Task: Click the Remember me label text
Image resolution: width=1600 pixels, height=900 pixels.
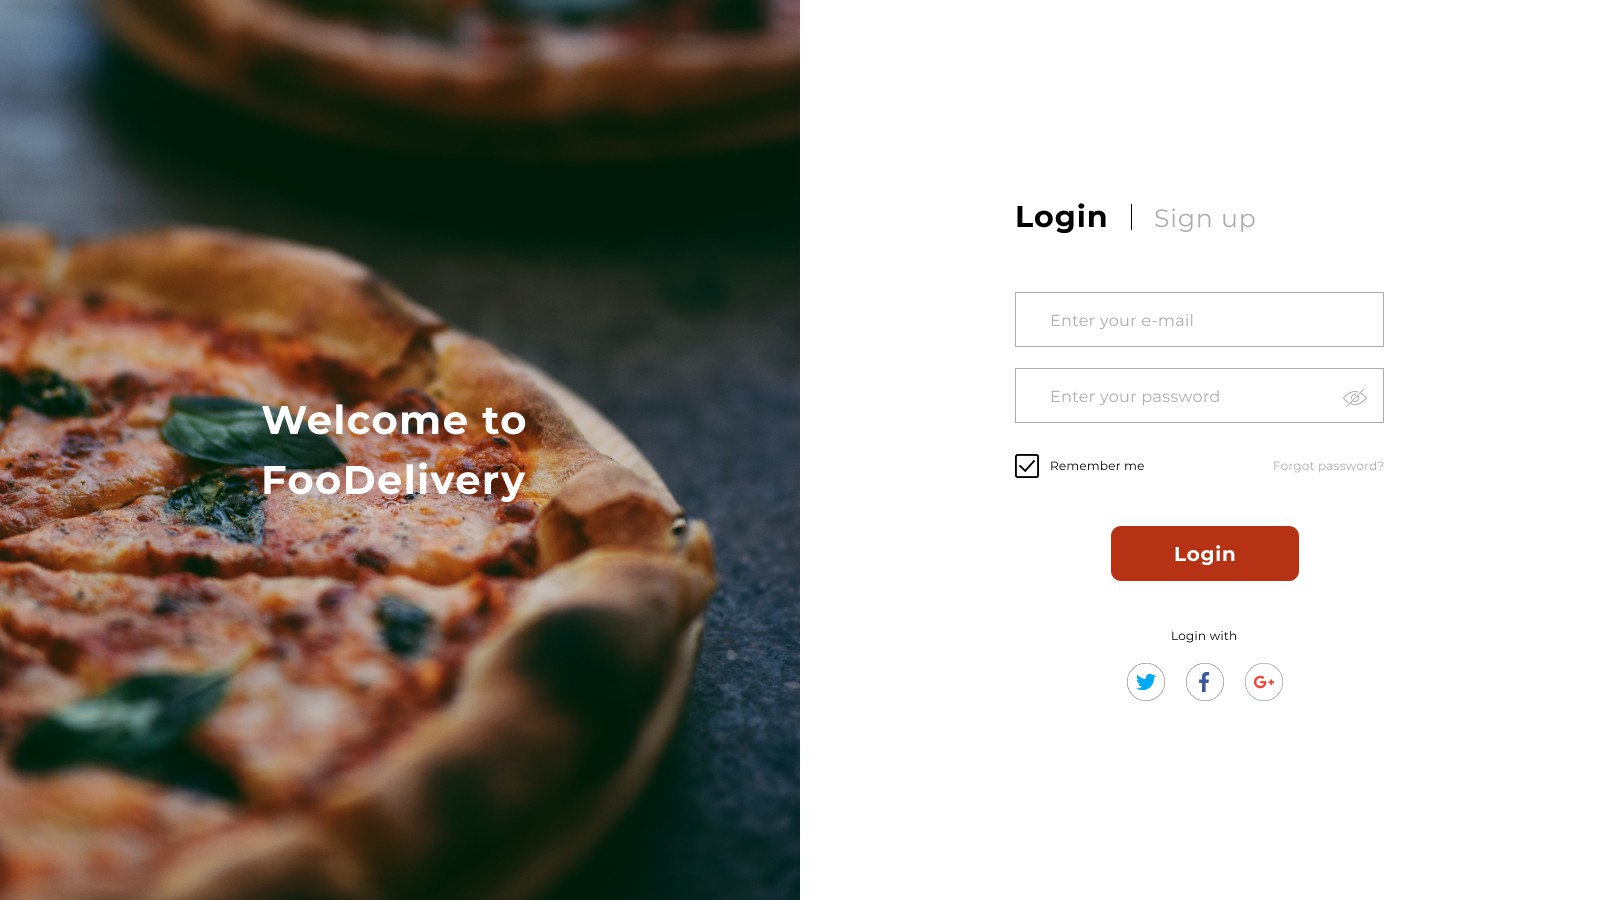Action: 1097,466
